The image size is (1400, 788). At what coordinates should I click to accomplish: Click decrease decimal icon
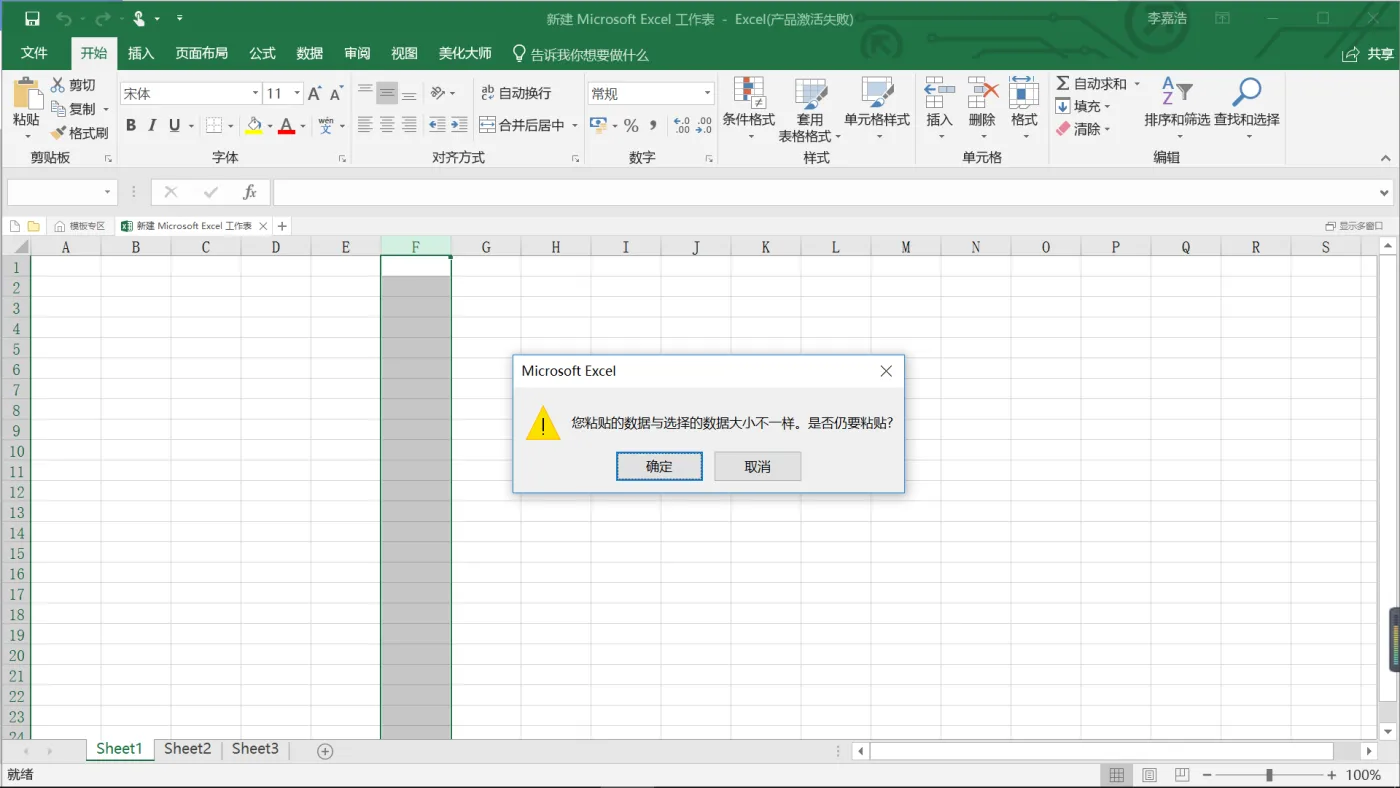point(704,125)
